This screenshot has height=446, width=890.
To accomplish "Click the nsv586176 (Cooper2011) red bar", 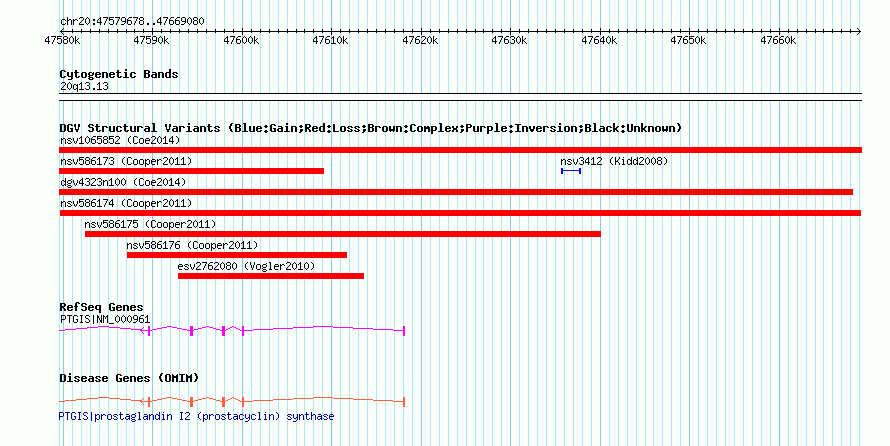I will (x=237, y=255).
